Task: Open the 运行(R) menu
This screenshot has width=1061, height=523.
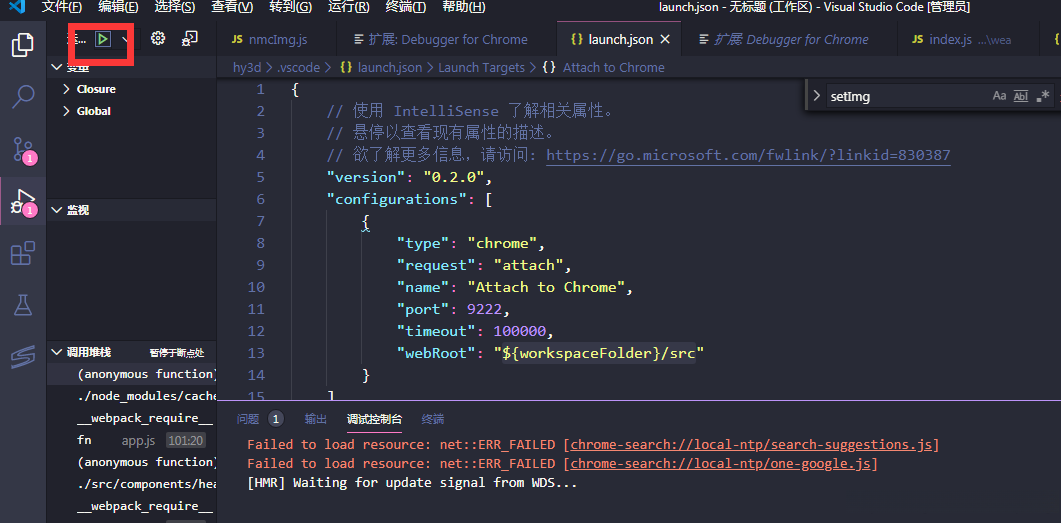Action: point(348,7)
